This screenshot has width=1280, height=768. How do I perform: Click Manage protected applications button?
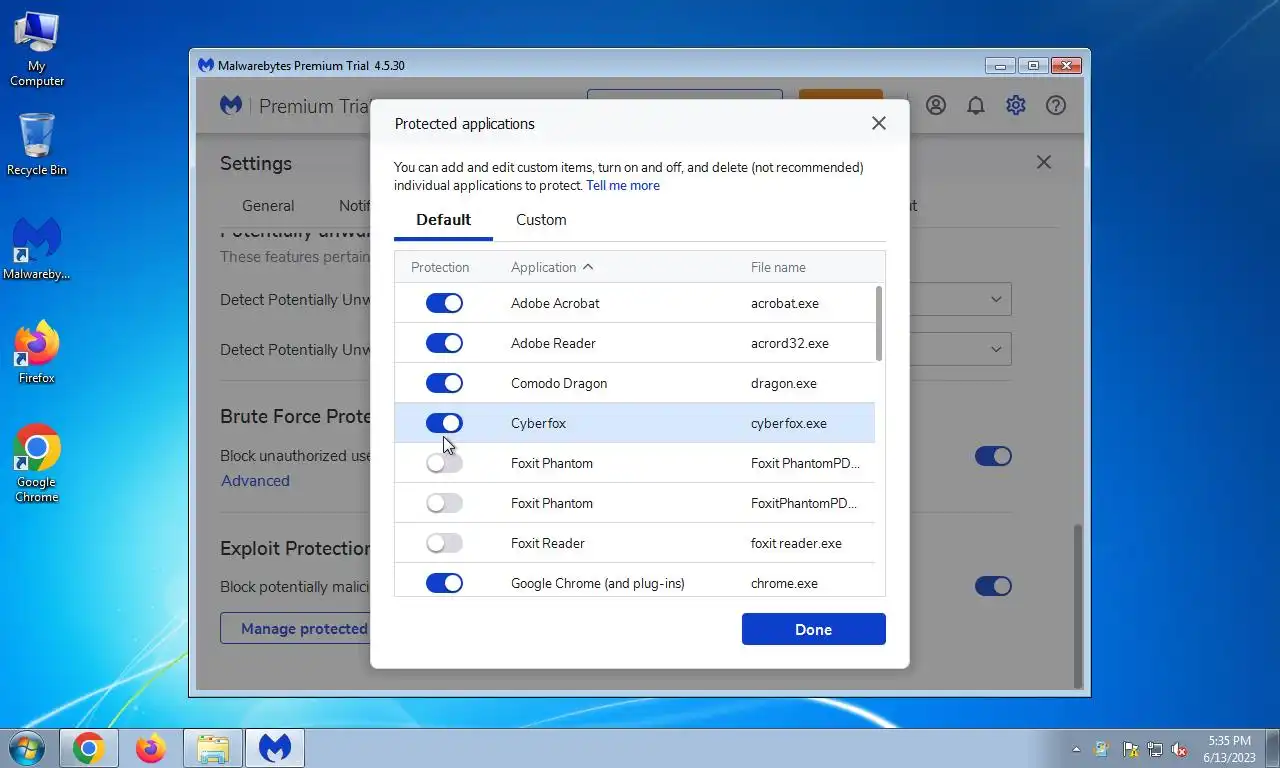coord(295,628)
